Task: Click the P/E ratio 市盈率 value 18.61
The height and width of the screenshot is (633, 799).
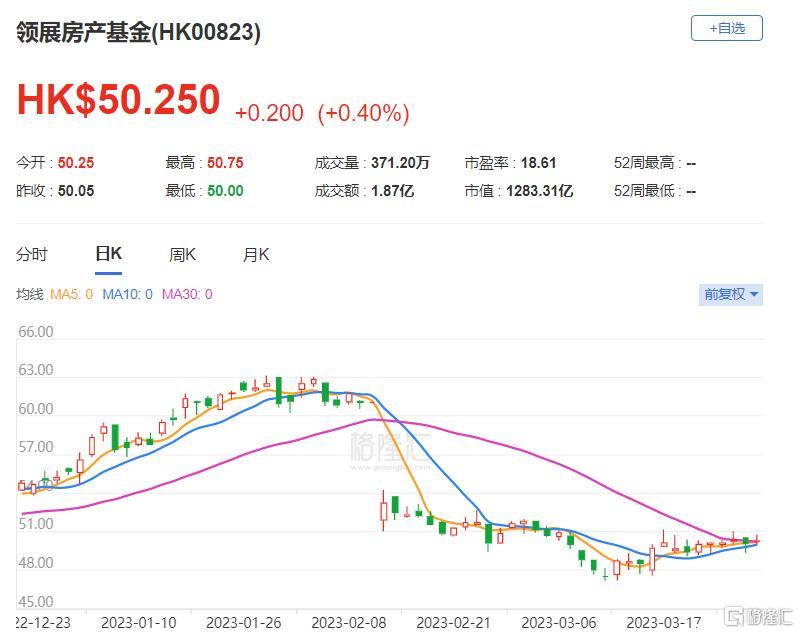Action: click(538, 163)
